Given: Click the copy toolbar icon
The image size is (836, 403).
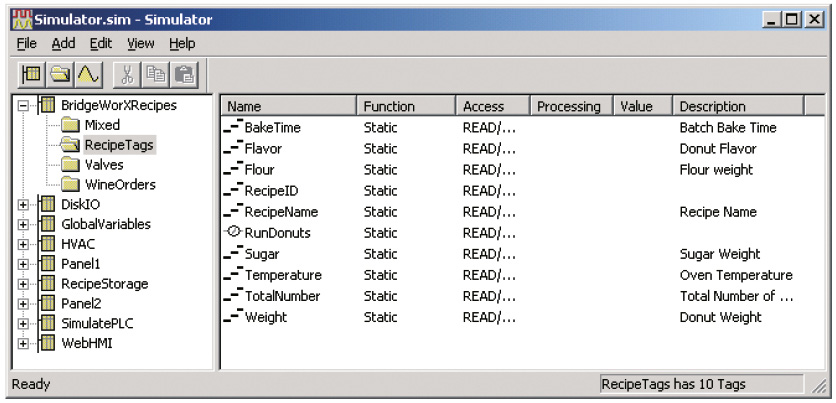Looking at the screenshot, I should point(155,75).
